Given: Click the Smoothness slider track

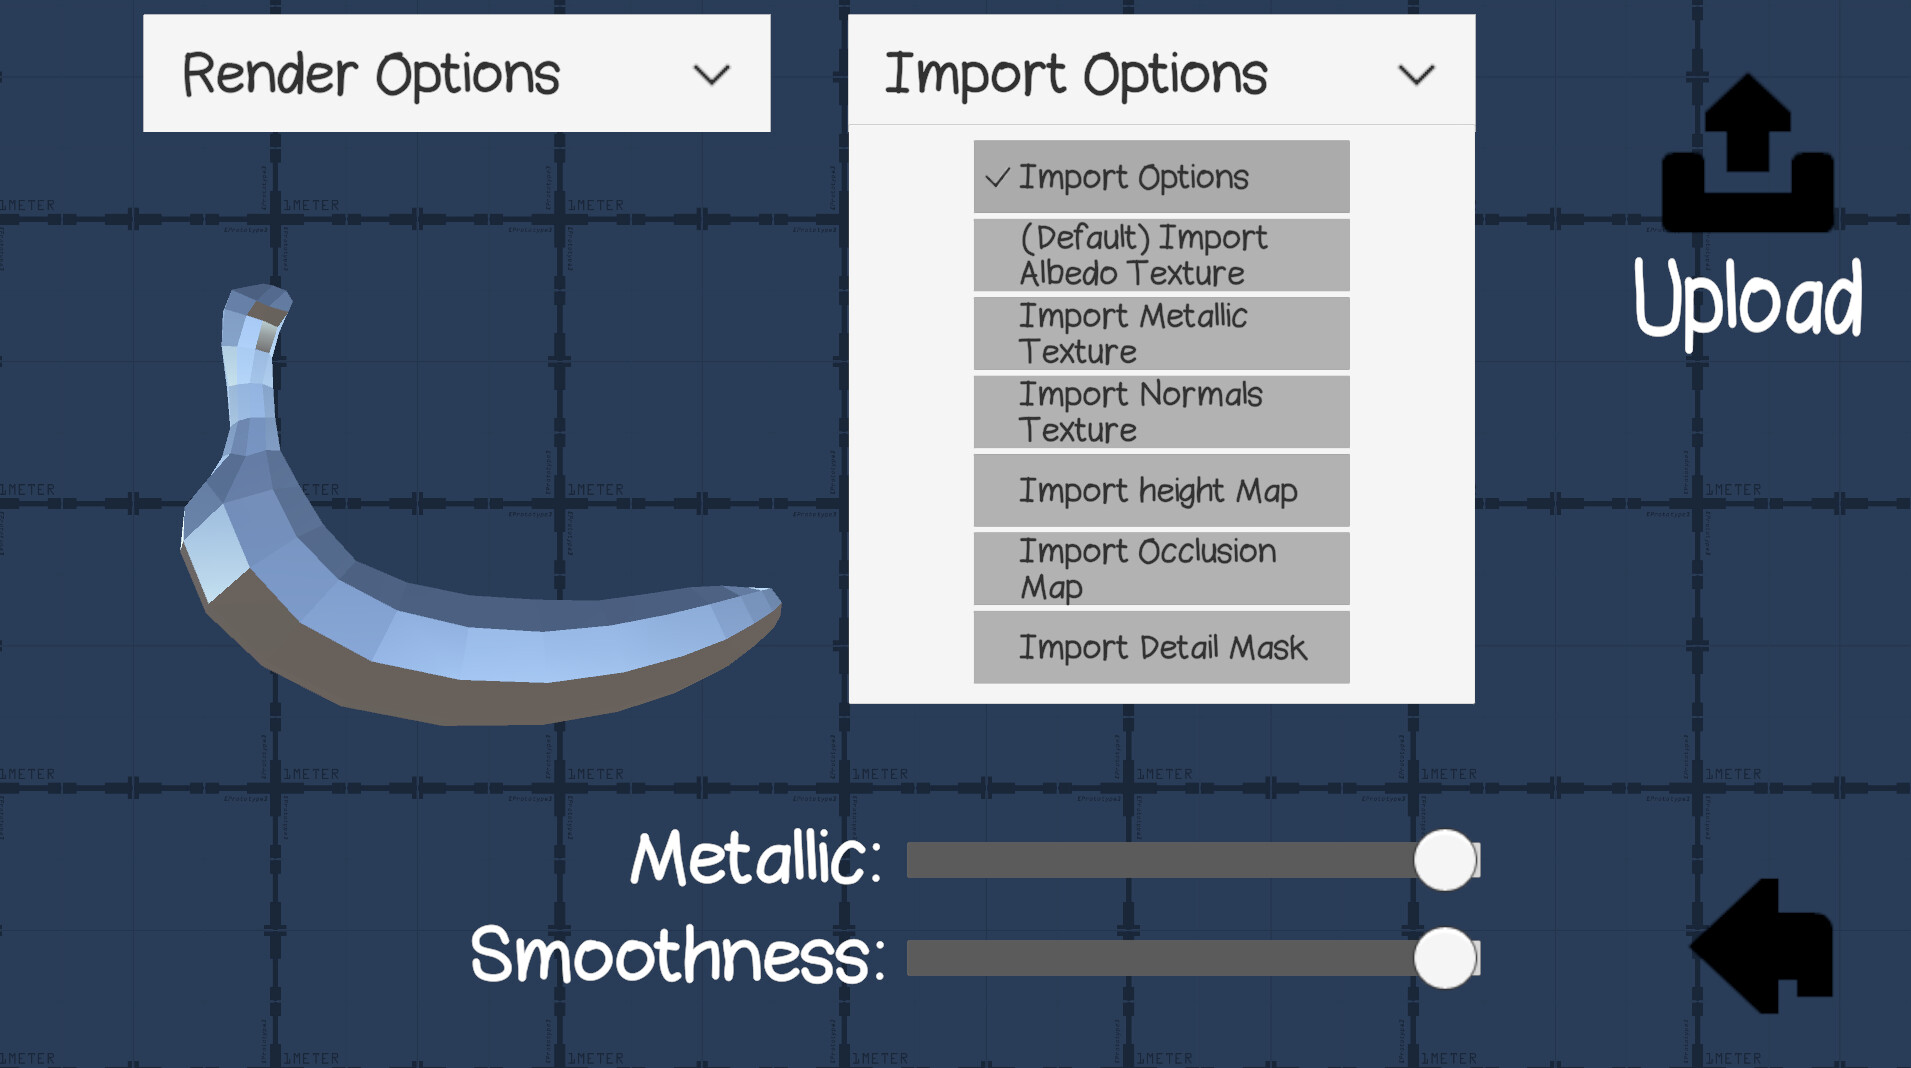Looking at the screenshot, I should click(1150, 958).
